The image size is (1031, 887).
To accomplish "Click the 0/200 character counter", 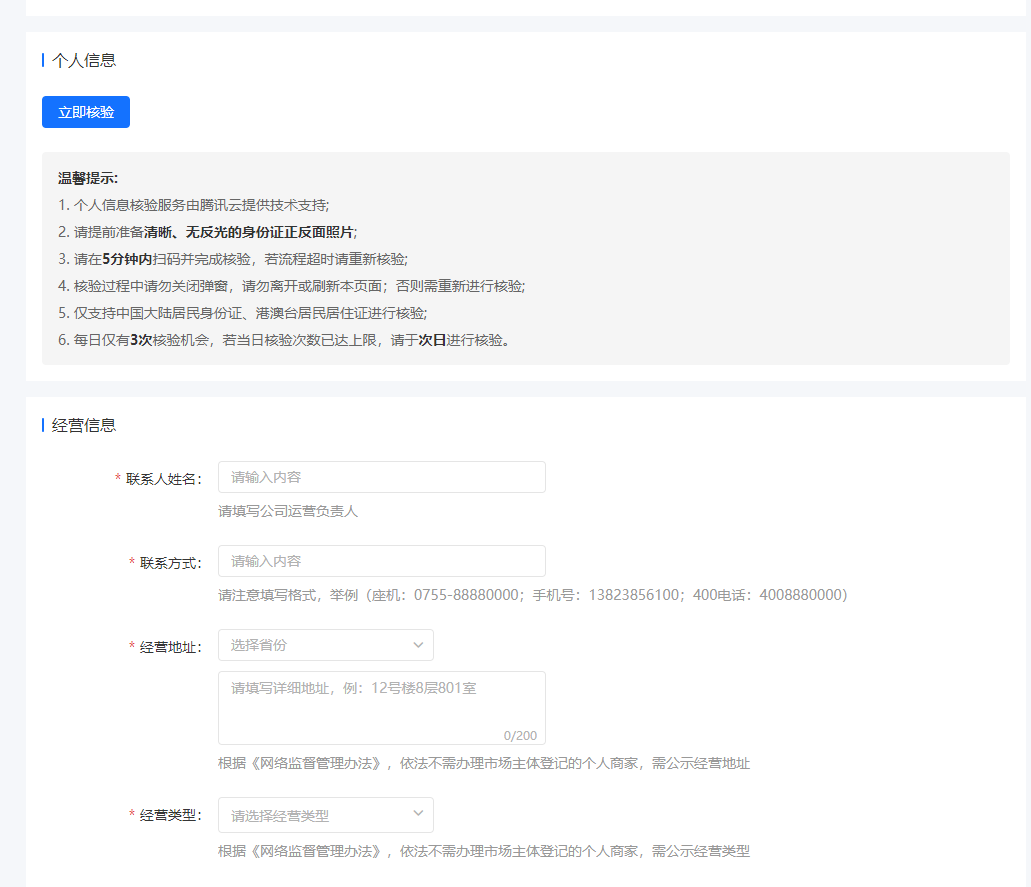I will click(520, 735).
